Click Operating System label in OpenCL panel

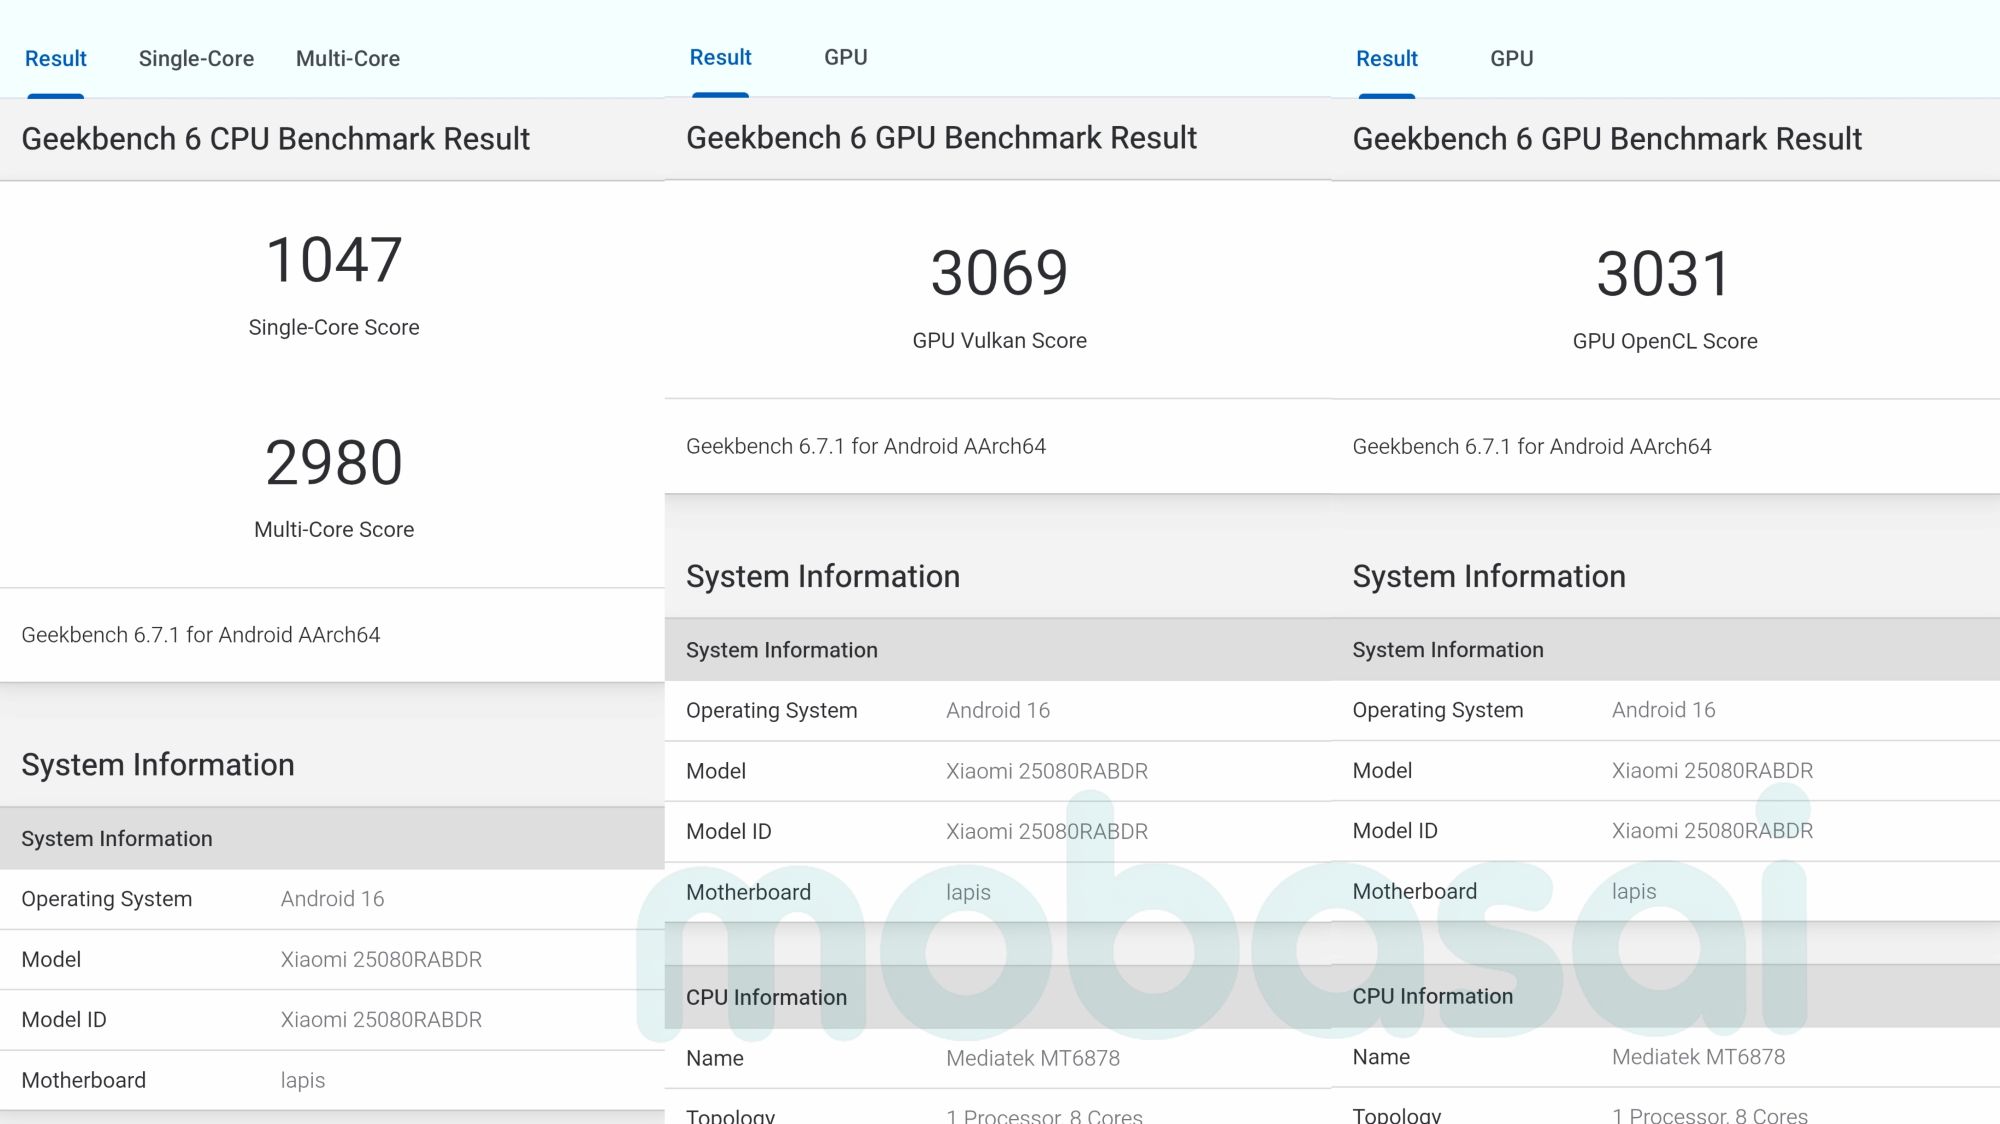tap(1438, 710)
